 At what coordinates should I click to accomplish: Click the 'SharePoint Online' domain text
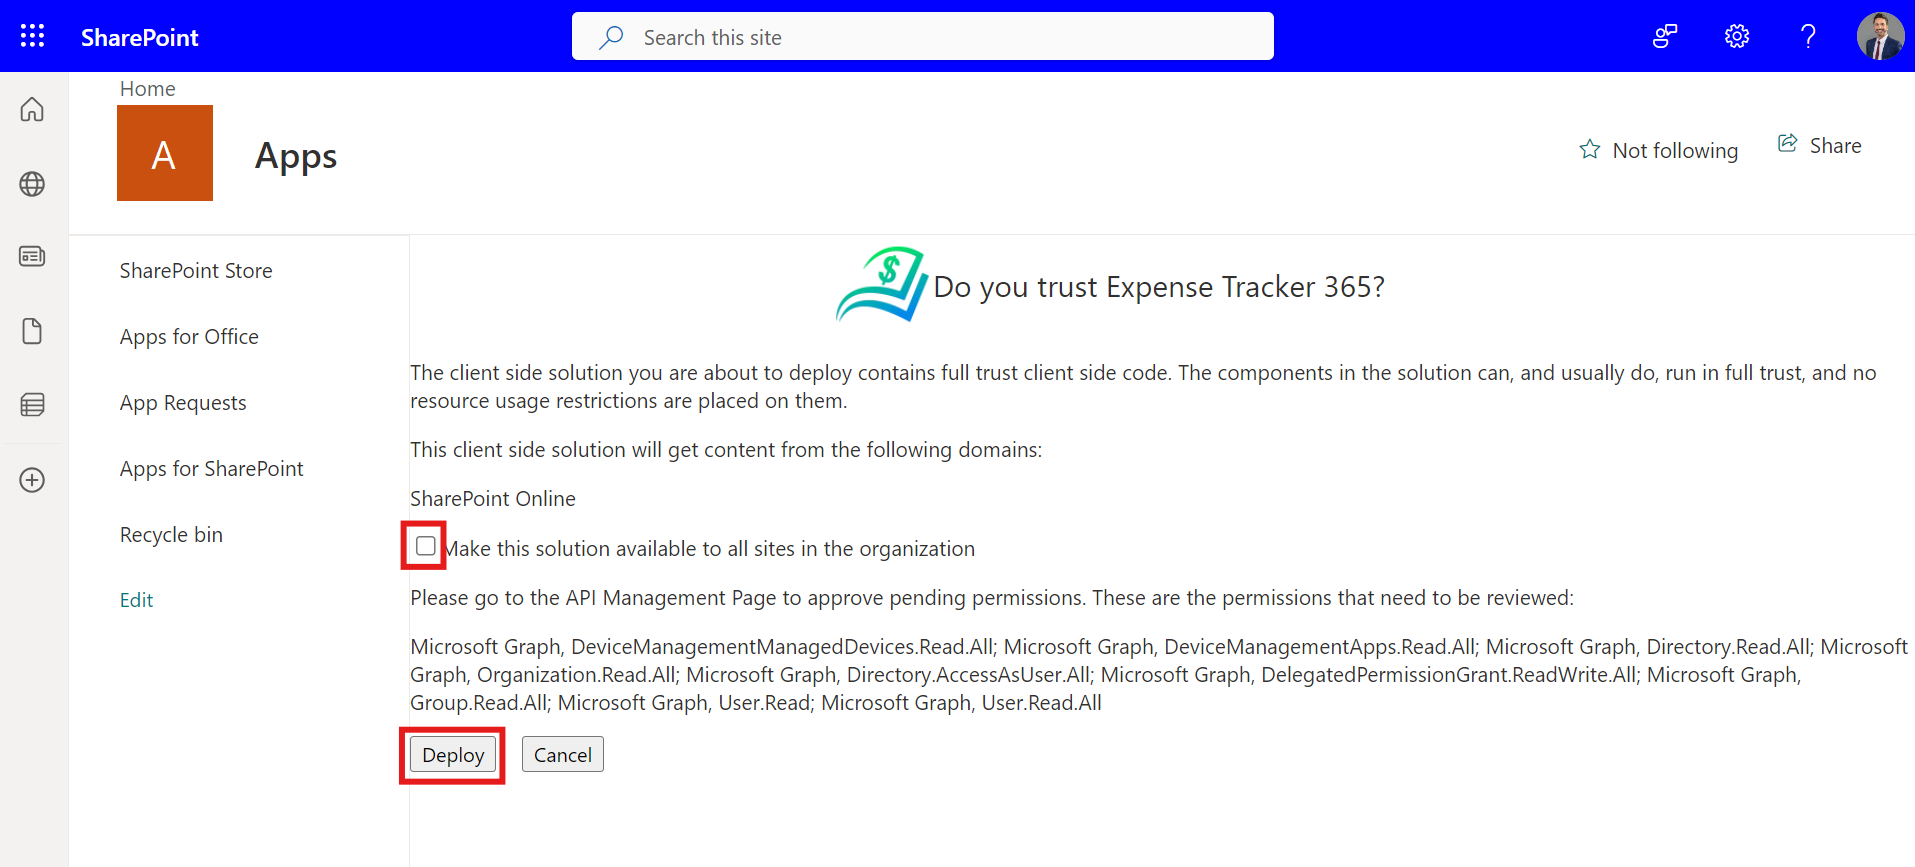[493, 498]
